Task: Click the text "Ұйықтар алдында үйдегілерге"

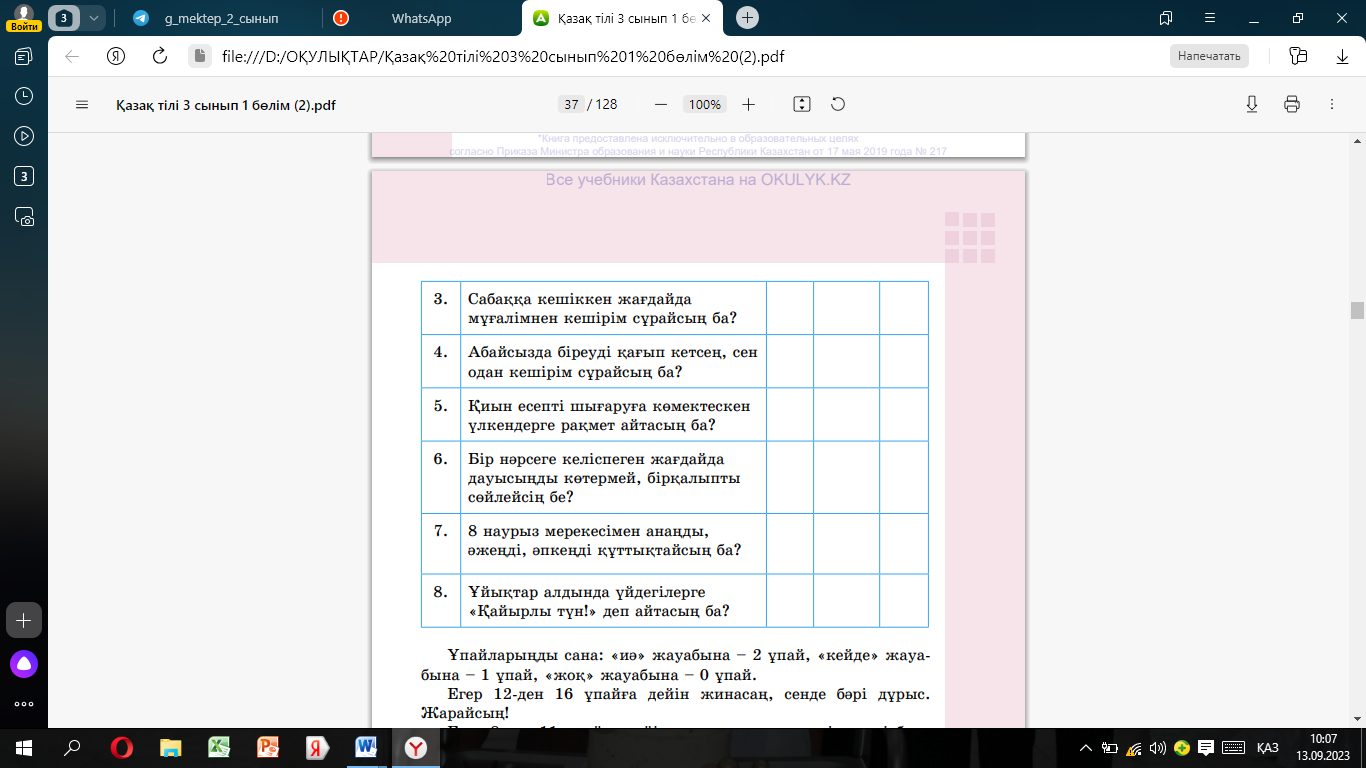Action: (588, 591)
